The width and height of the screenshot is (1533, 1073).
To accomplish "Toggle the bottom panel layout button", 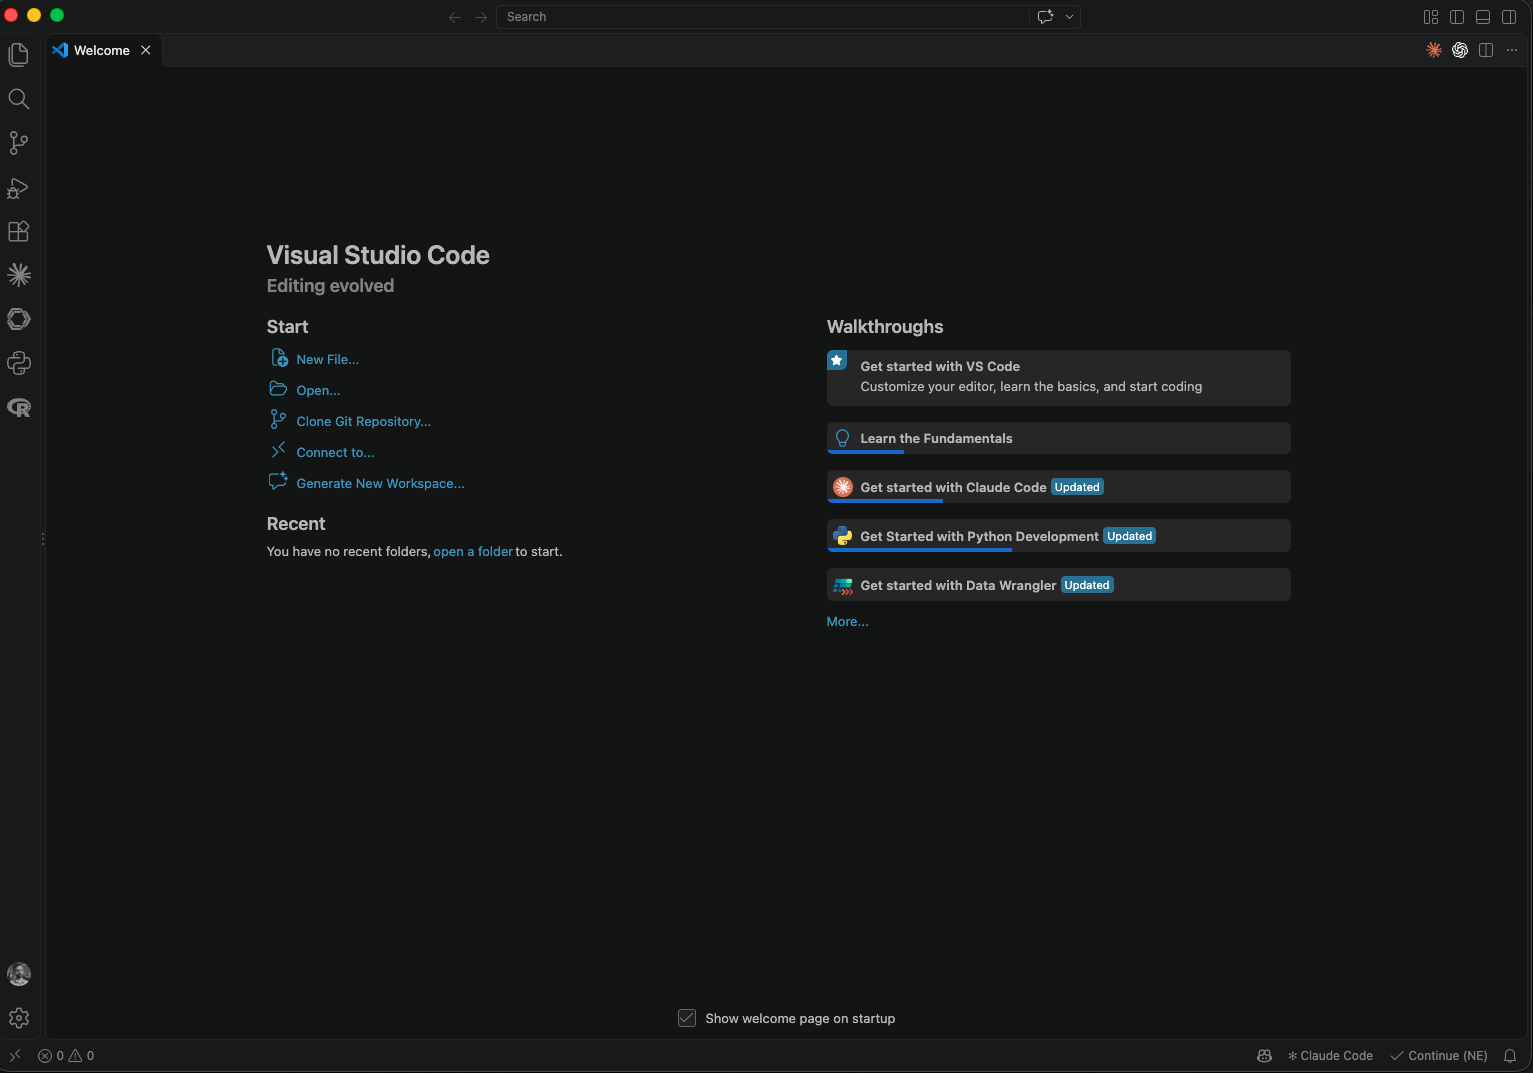I will (x=1483, y=17).
